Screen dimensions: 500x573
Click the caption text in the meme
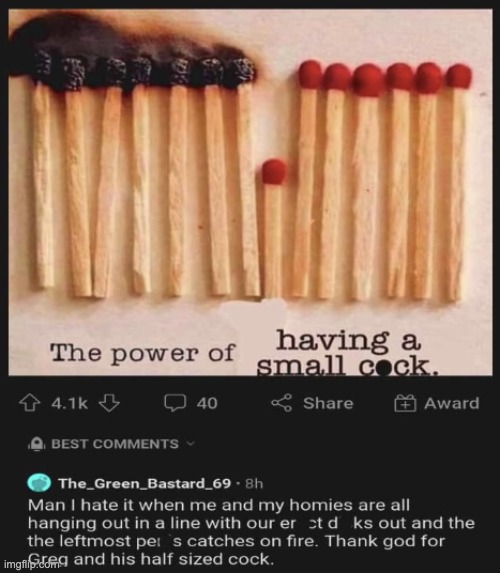coord(244,353)
